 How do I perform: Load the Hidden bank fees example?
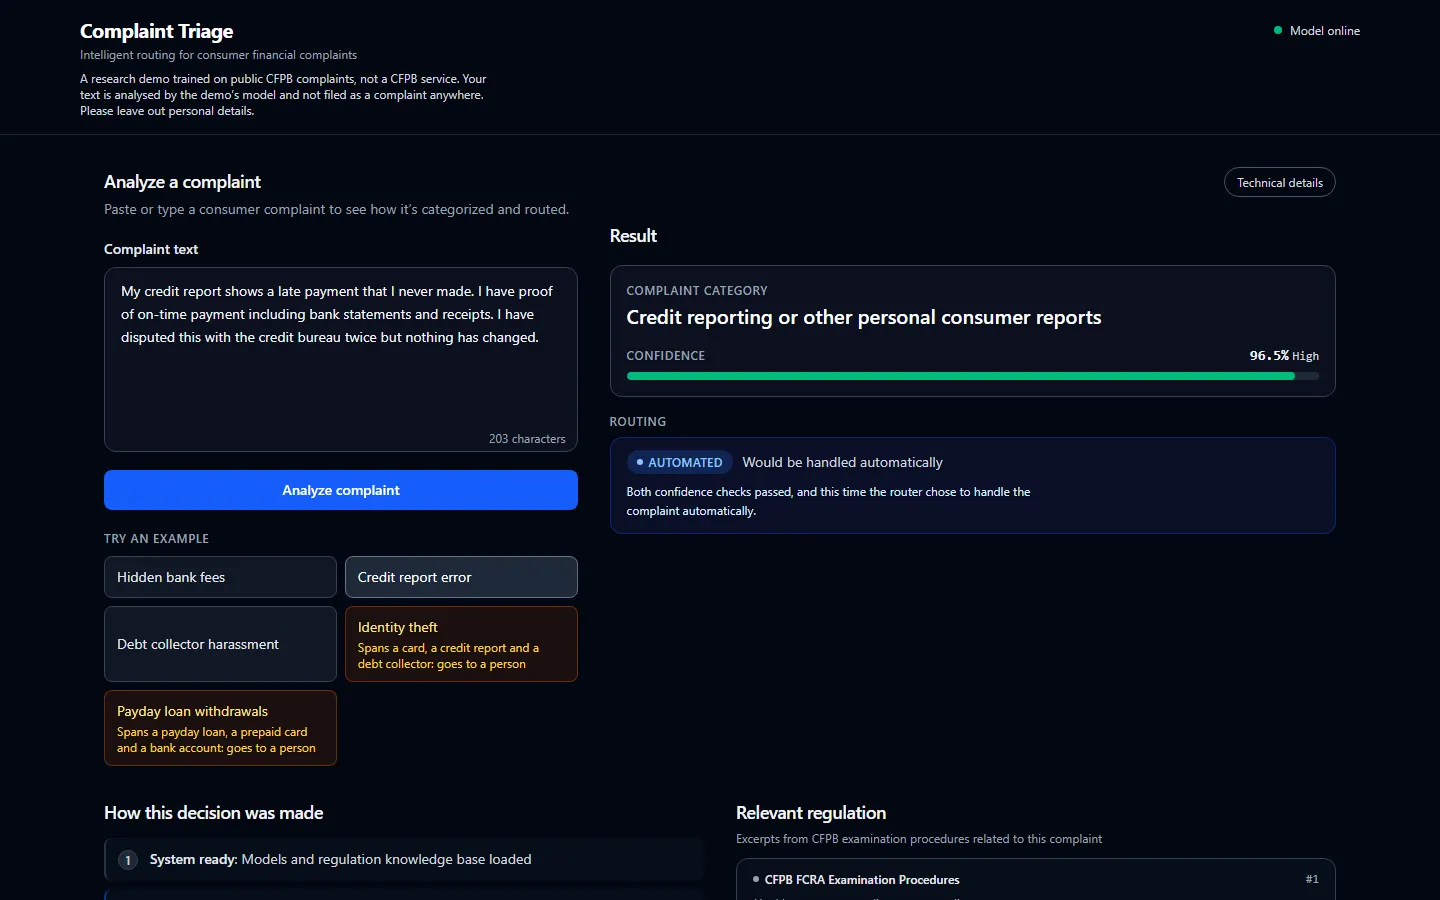coord(220,577)
